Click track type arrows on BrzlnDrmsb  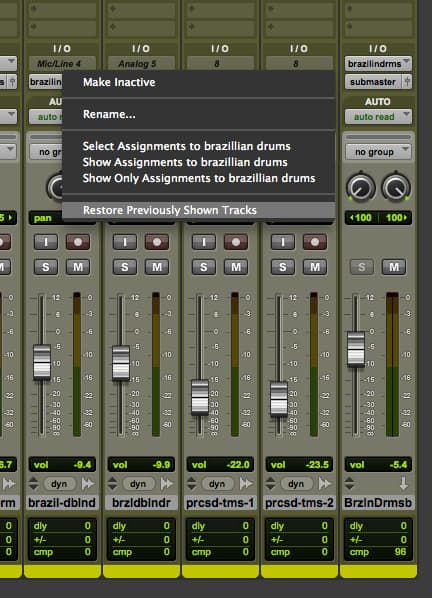349,484
